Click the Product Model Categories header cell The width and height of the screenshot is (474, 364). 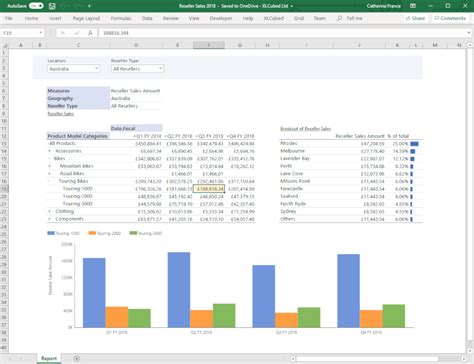78,136
